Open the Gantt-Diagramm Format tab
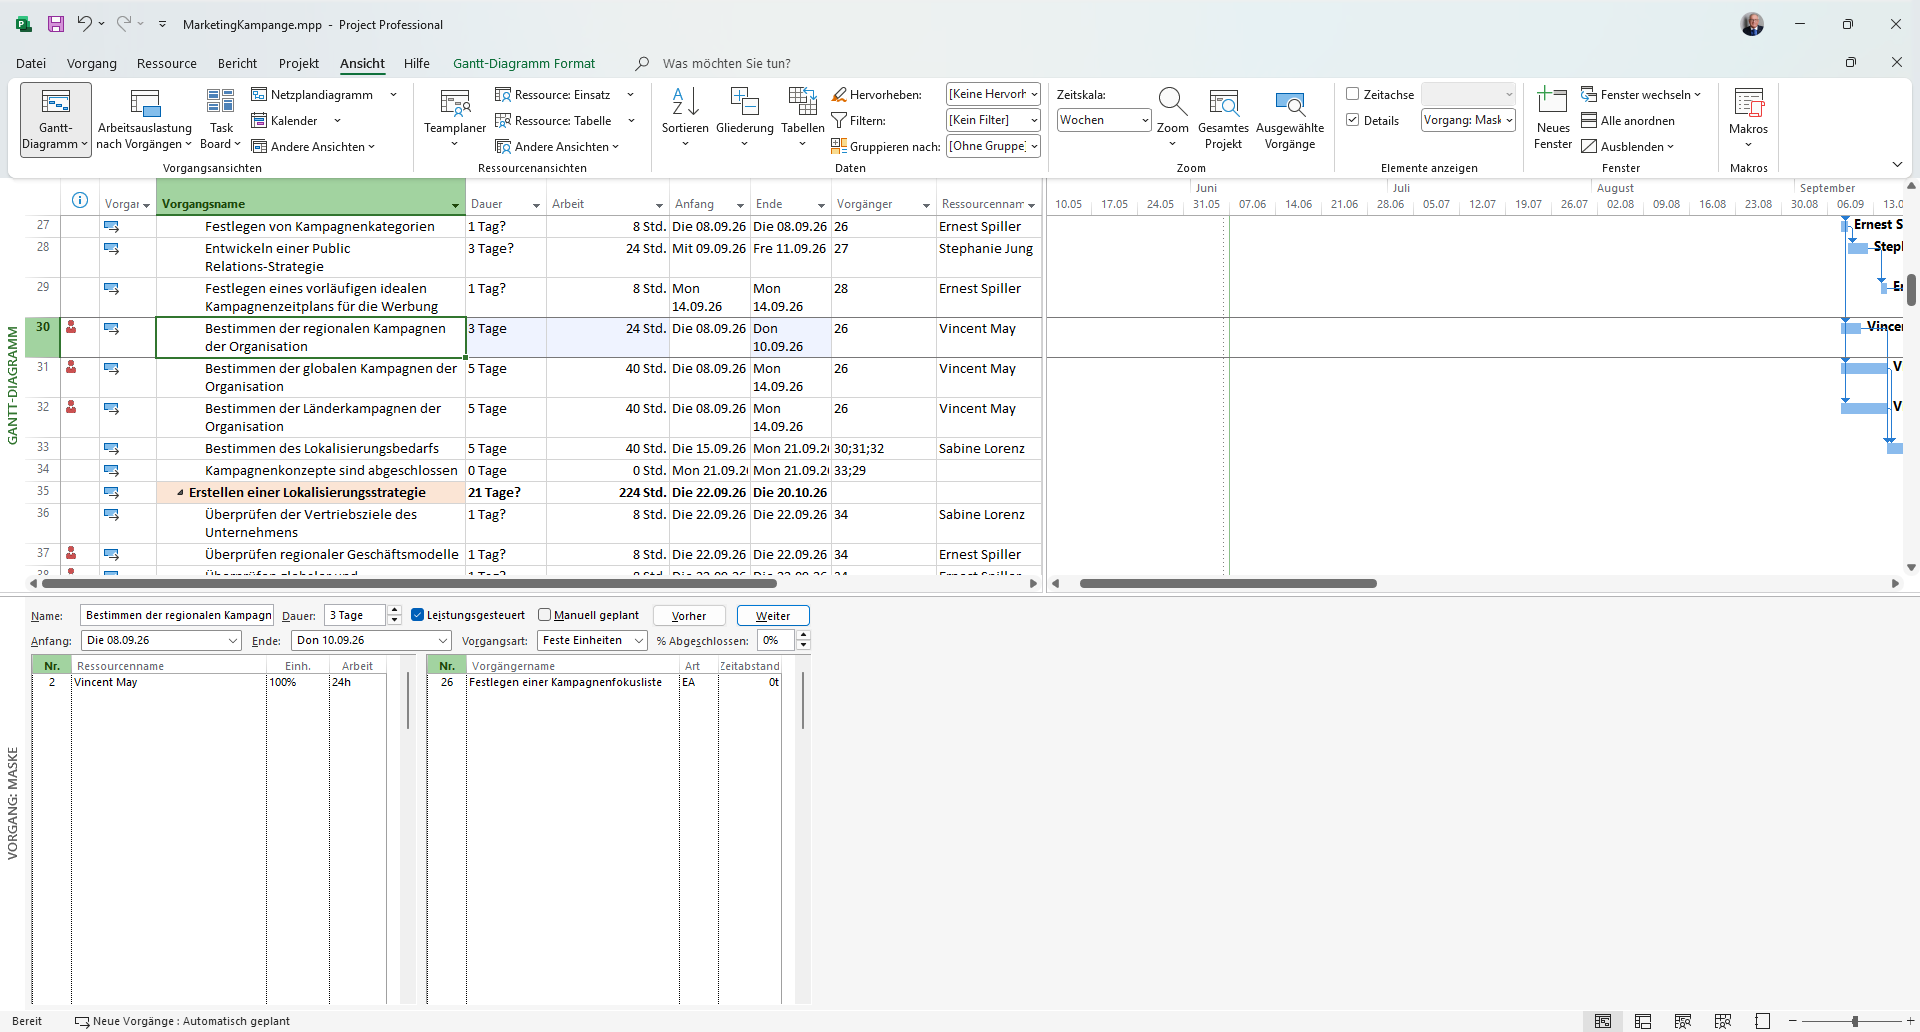This screenshot has height=1032, width=1920. pos(524,63)
